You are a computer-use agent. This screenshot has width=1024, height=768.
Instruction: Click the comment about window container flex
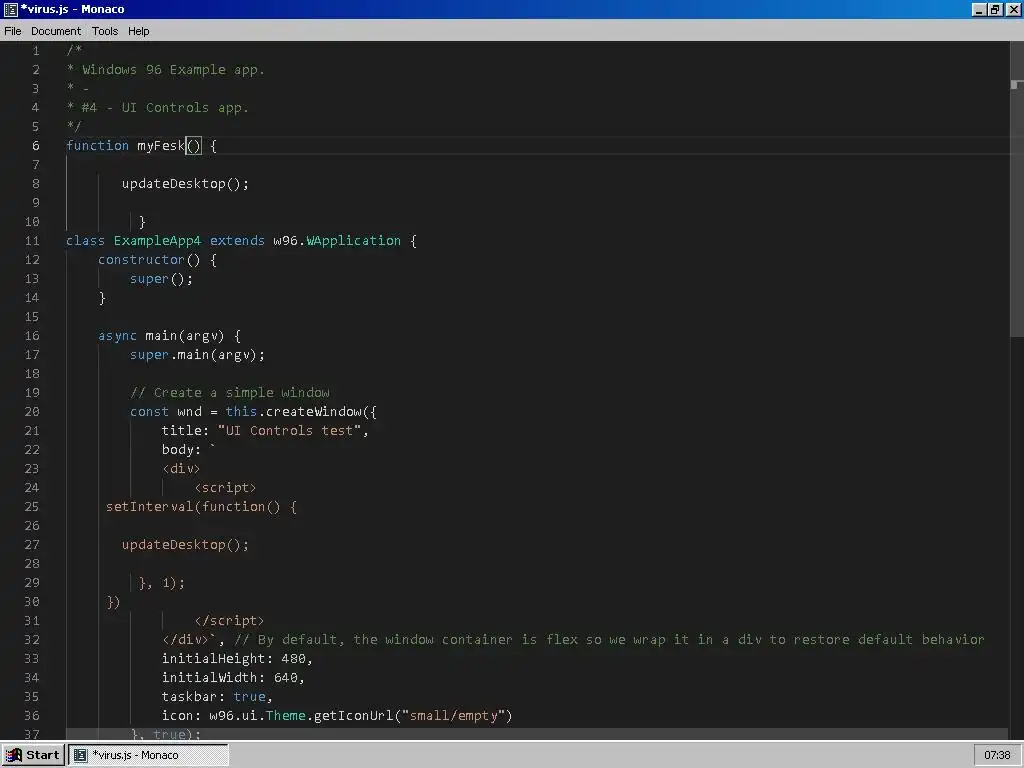click(x=609, y=639)
